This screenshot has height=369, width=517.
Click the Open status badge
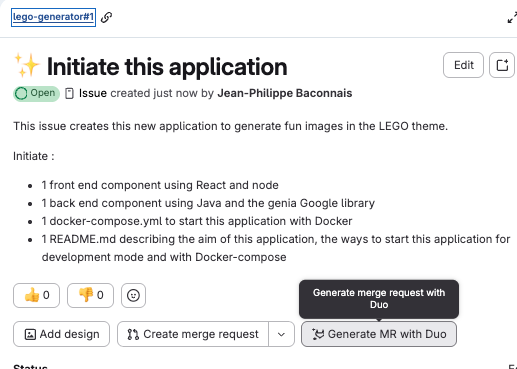pyautogui.click(x=36, y=93)
